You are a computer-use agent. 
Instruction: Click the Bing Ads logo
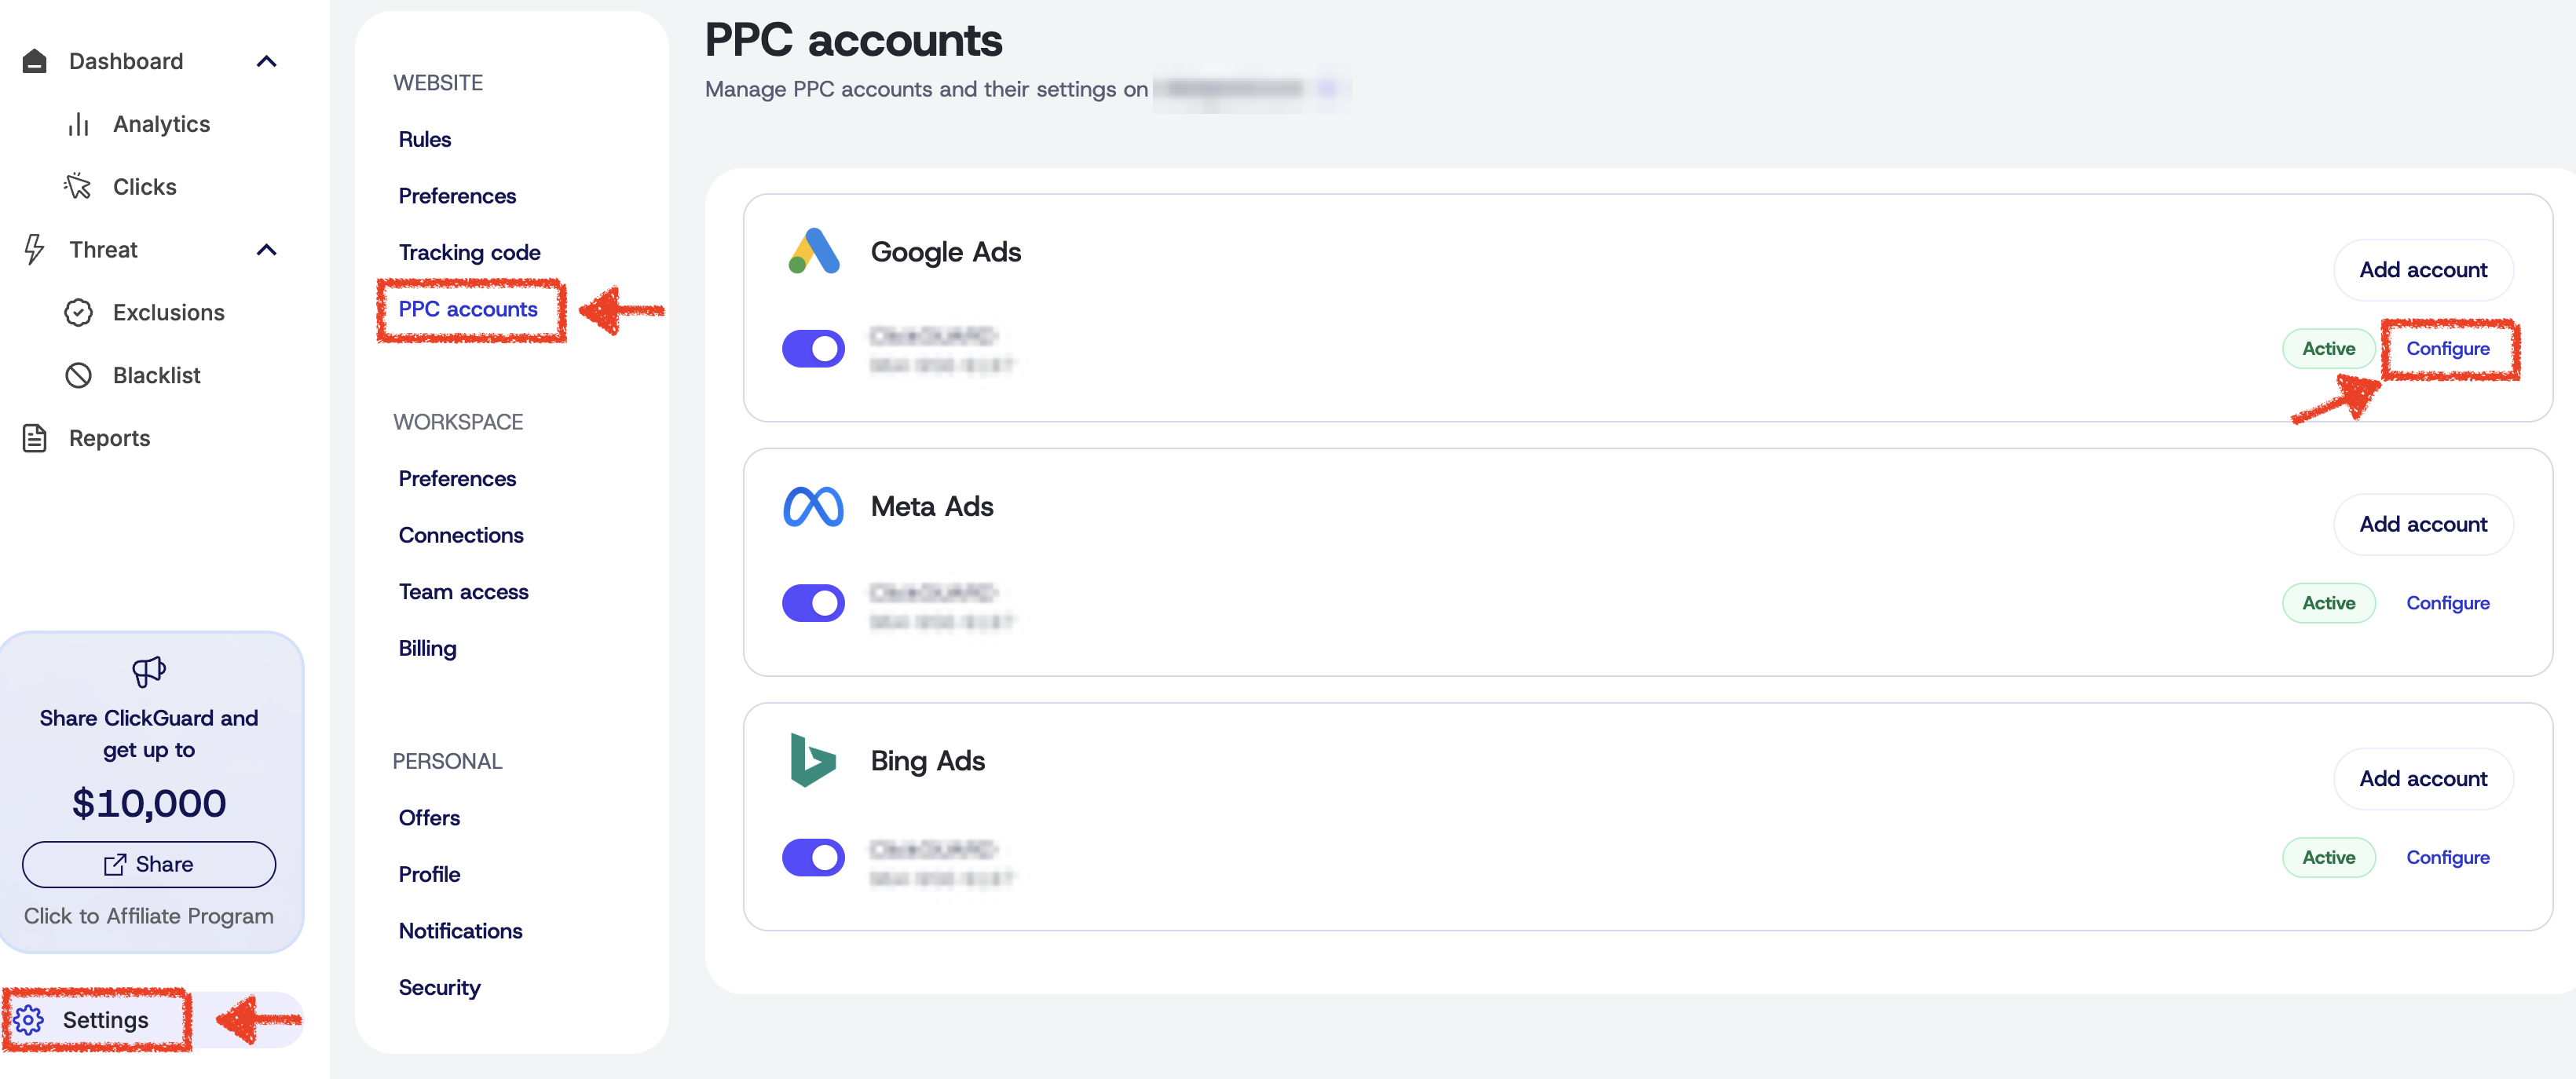pos(812,760)
